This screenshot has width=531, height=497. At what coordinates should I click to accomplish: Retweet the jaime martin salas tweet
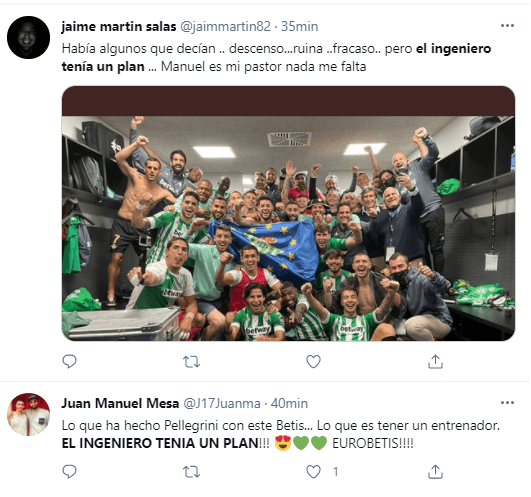pos(191,362)
